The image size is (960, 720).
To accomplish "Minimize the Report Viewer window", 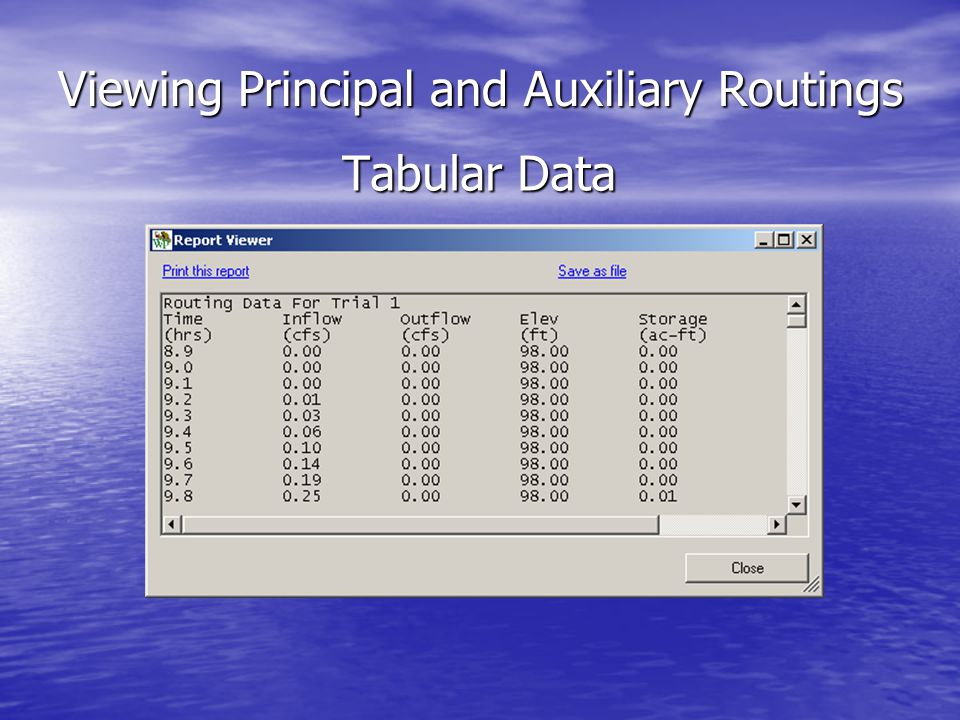I will [763, 240].
